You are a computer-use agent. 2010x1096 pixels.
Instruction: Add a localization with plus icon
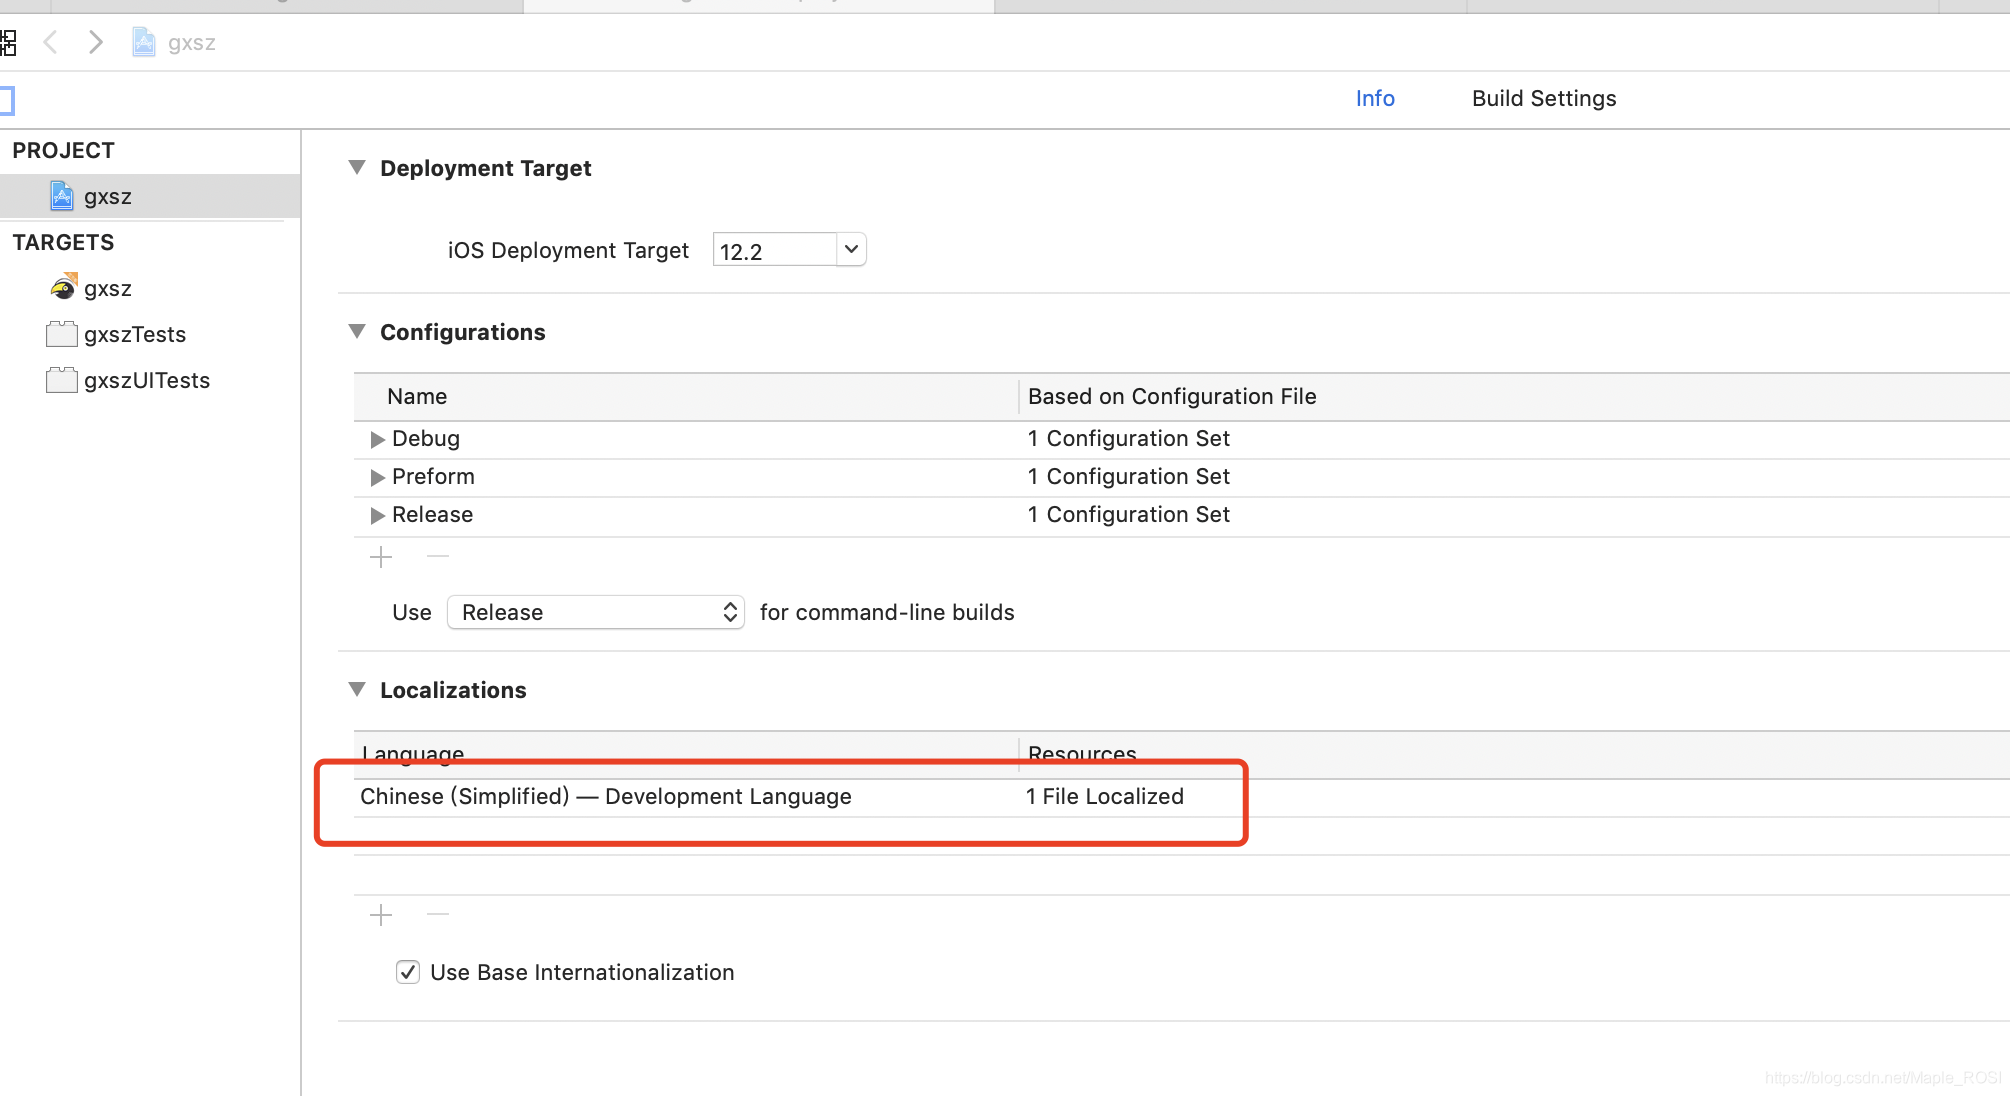point(381,915)
